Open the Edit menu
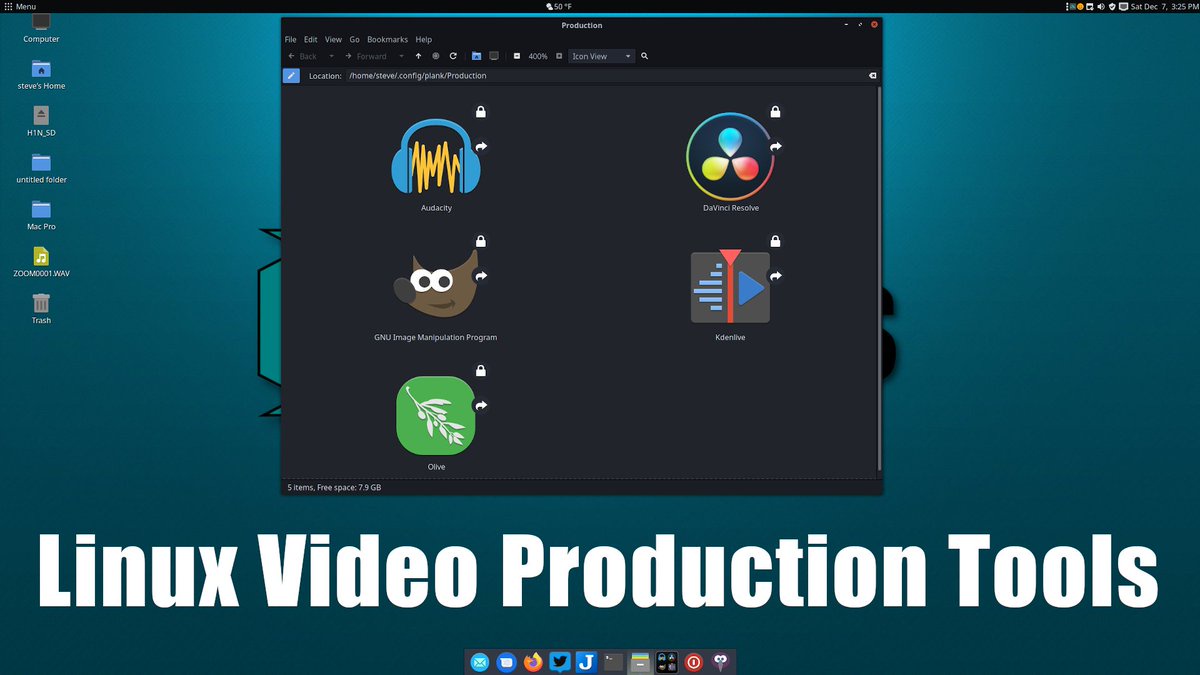The height and width of the screenshot is (675, 1200). tap(311, 39)
